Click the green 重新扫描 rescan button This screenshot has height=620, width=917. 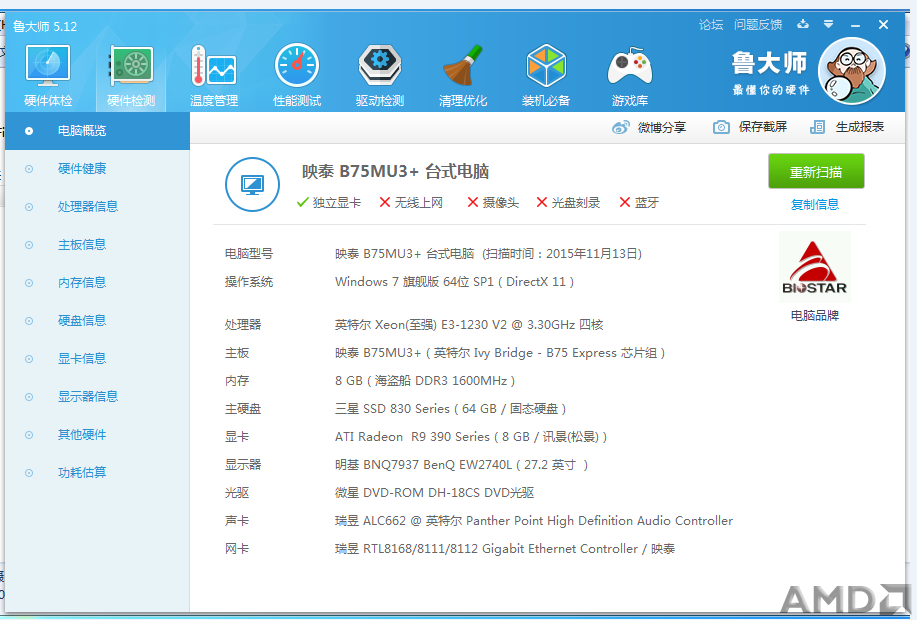[816, 171]
